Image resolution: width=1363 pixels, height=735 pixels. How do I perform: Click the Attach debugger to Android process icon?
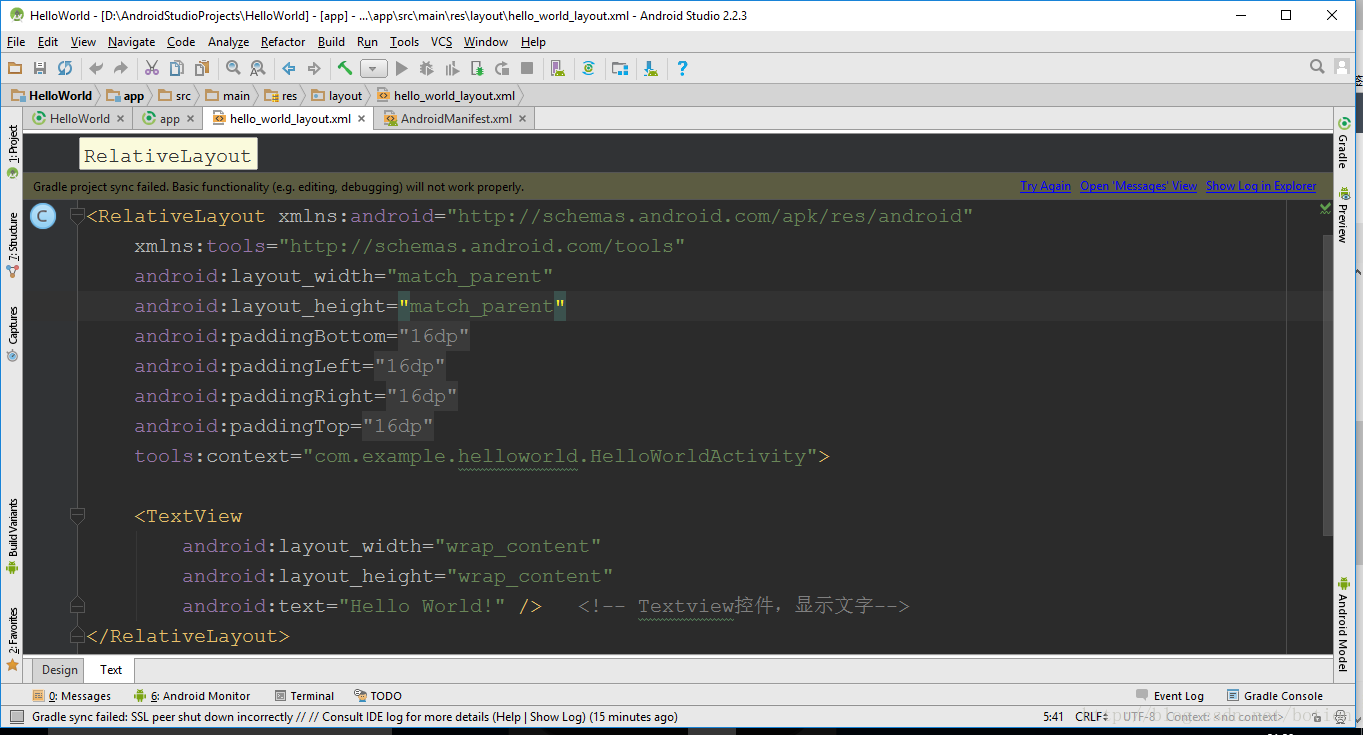pos(477,68)
